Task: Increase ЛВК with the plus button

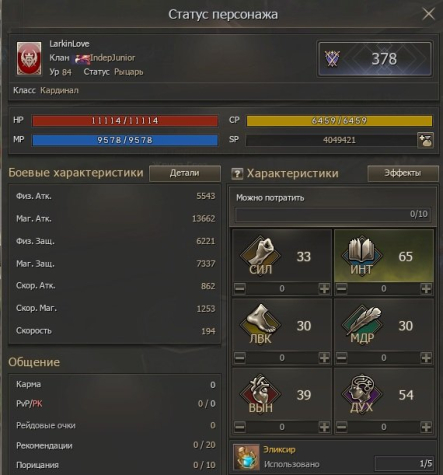Action: tap(324, 358)
